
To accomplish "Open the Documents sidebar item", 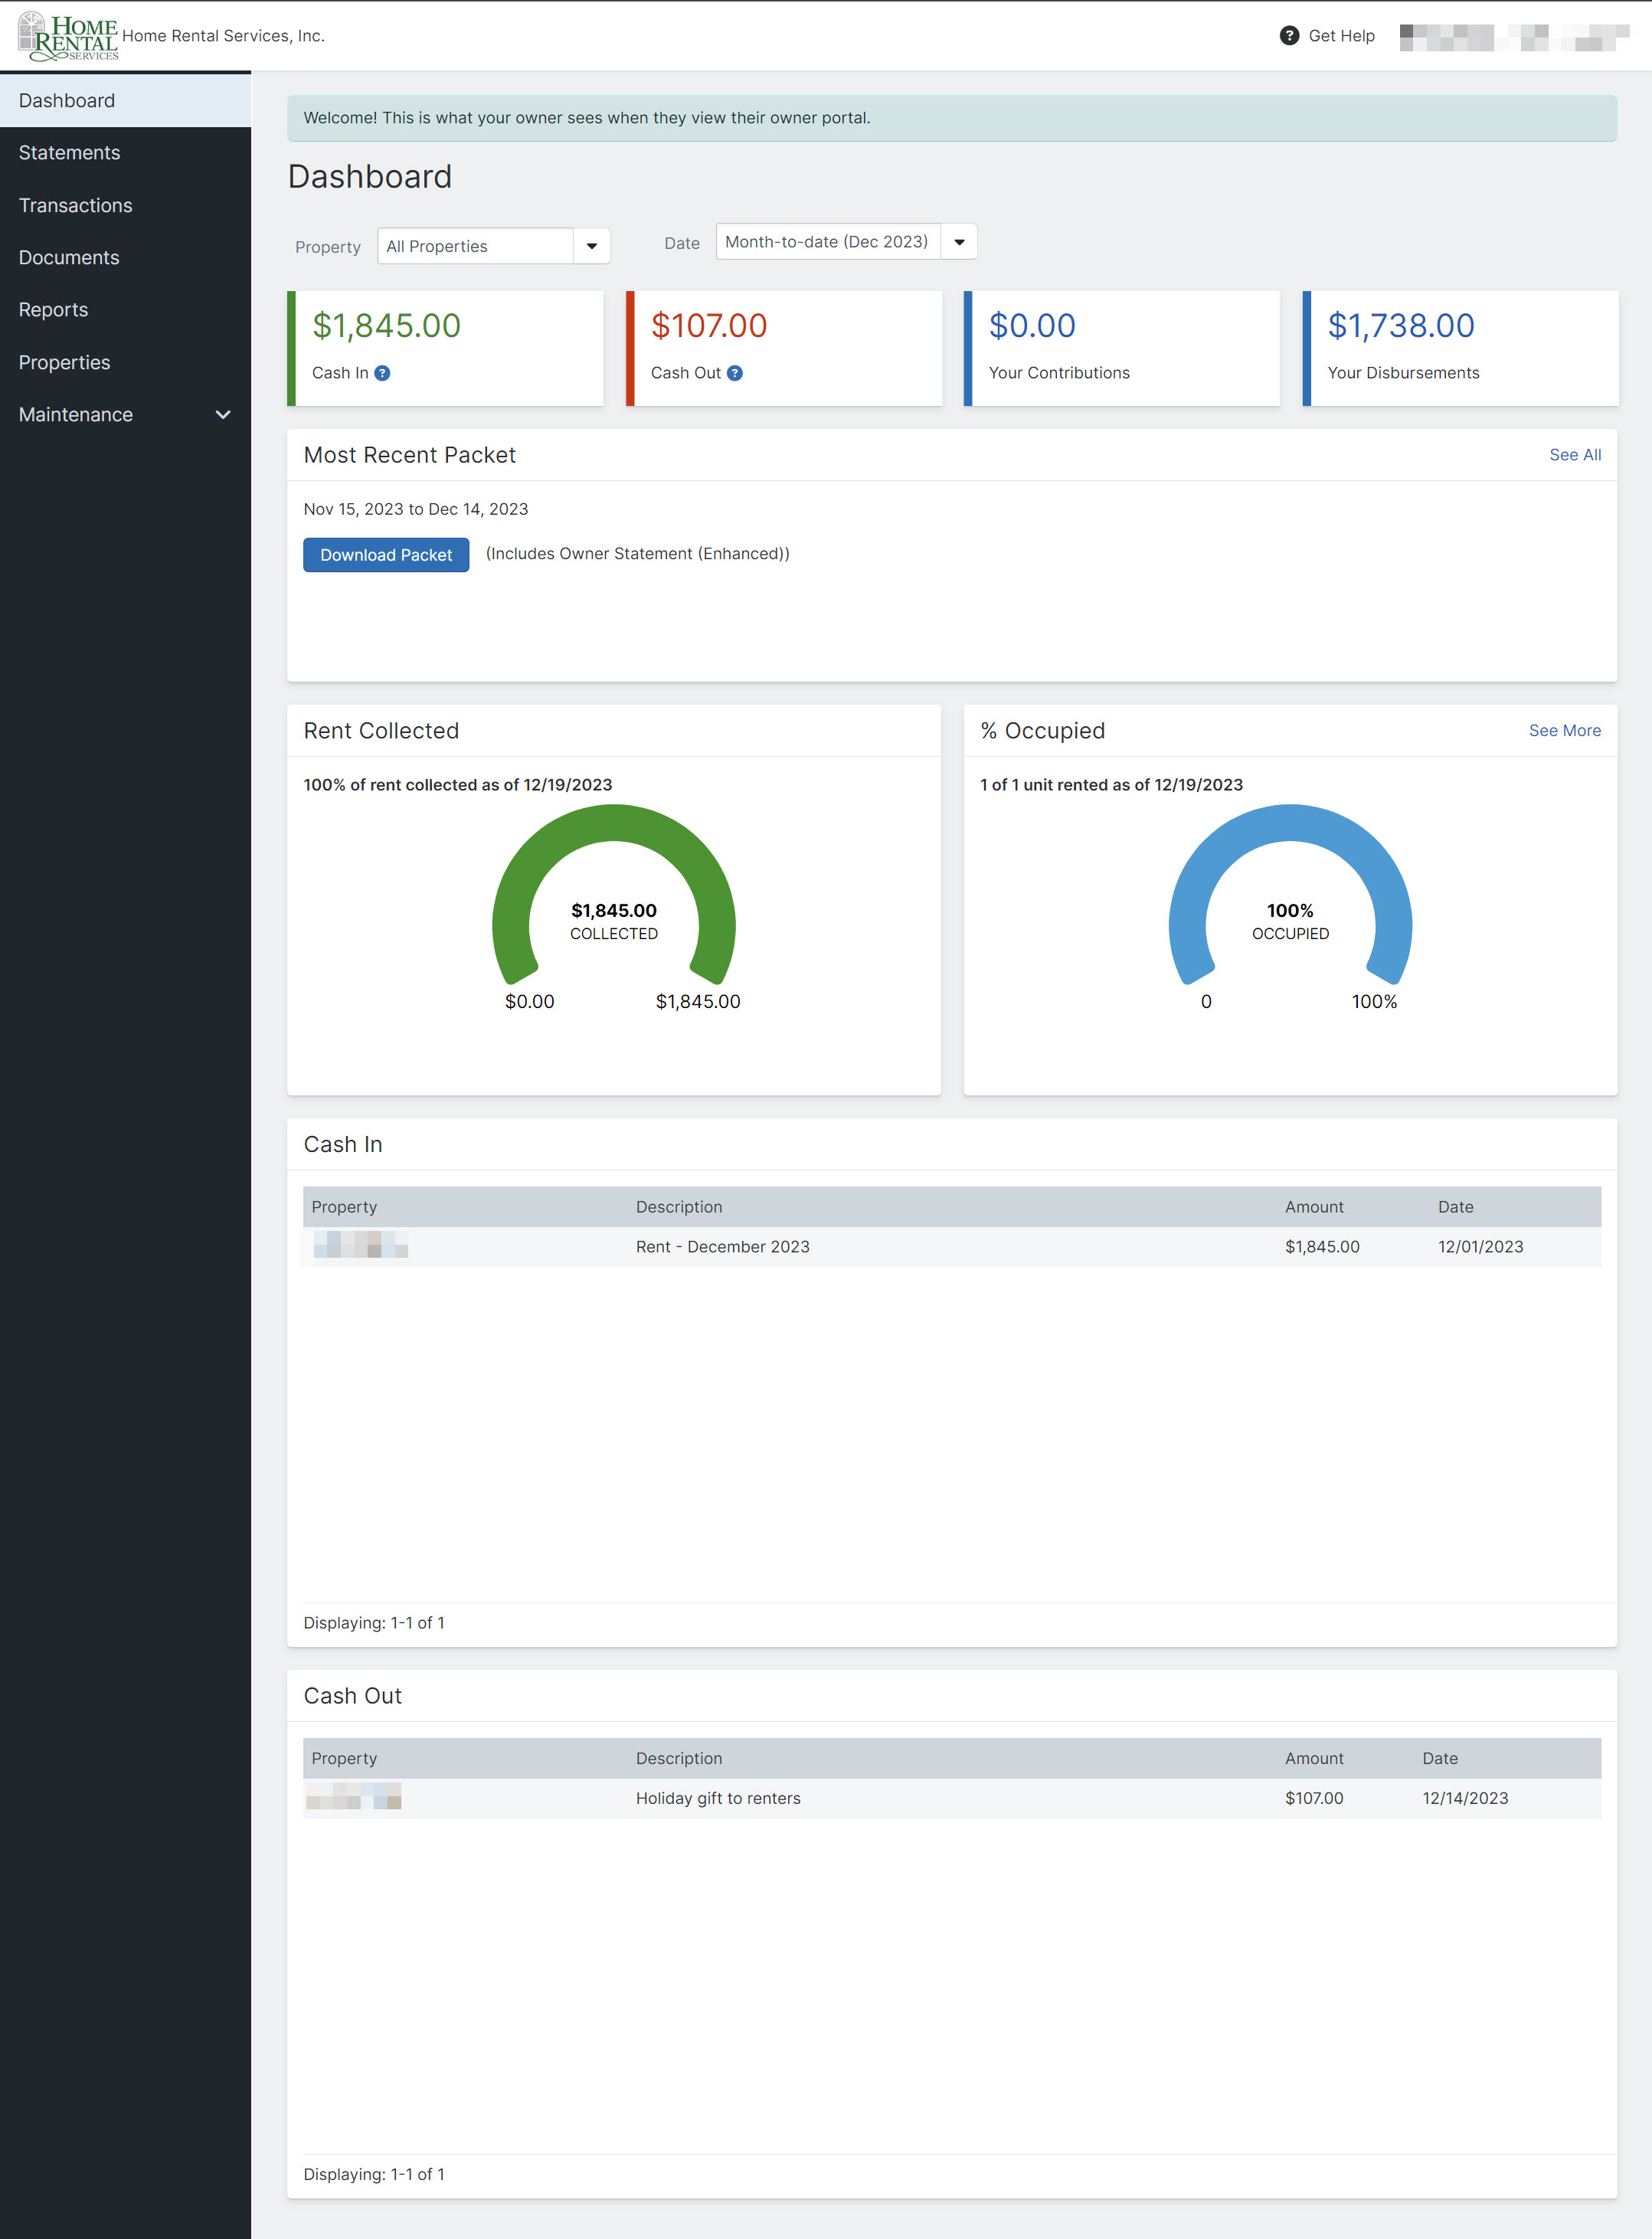I will coord(68,258).
